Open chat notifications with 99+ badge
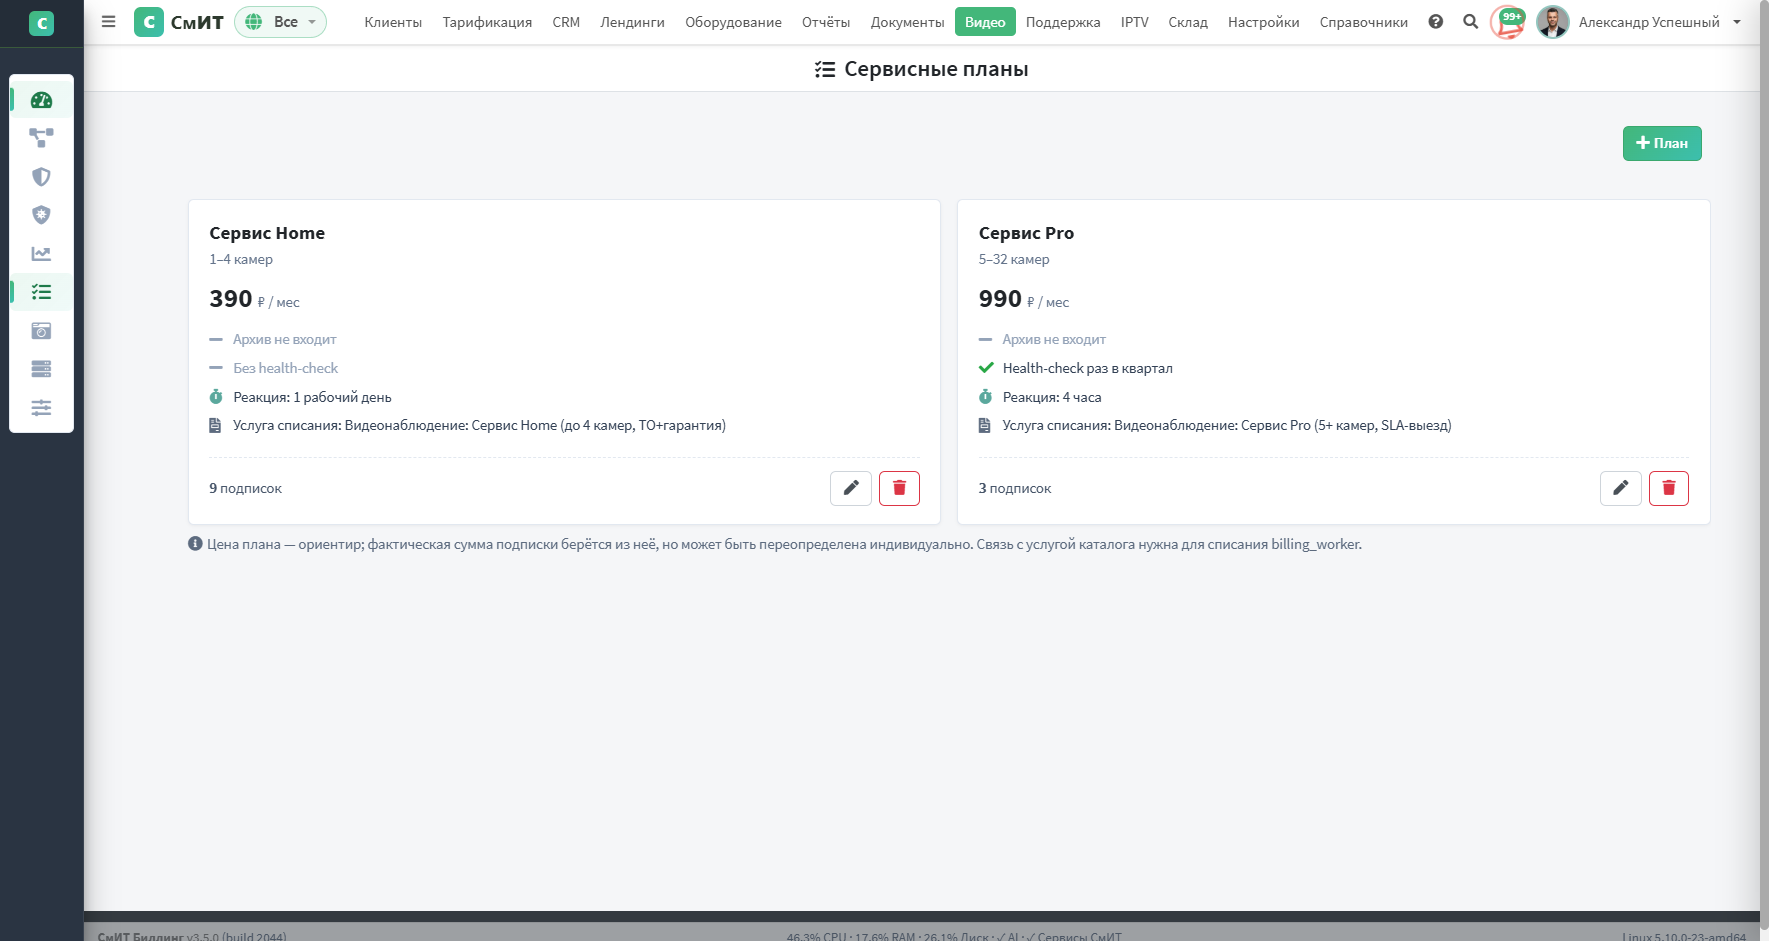The height and width of the screenshot is (941, 1769). pyautogui.click(x=1508, y=22)
